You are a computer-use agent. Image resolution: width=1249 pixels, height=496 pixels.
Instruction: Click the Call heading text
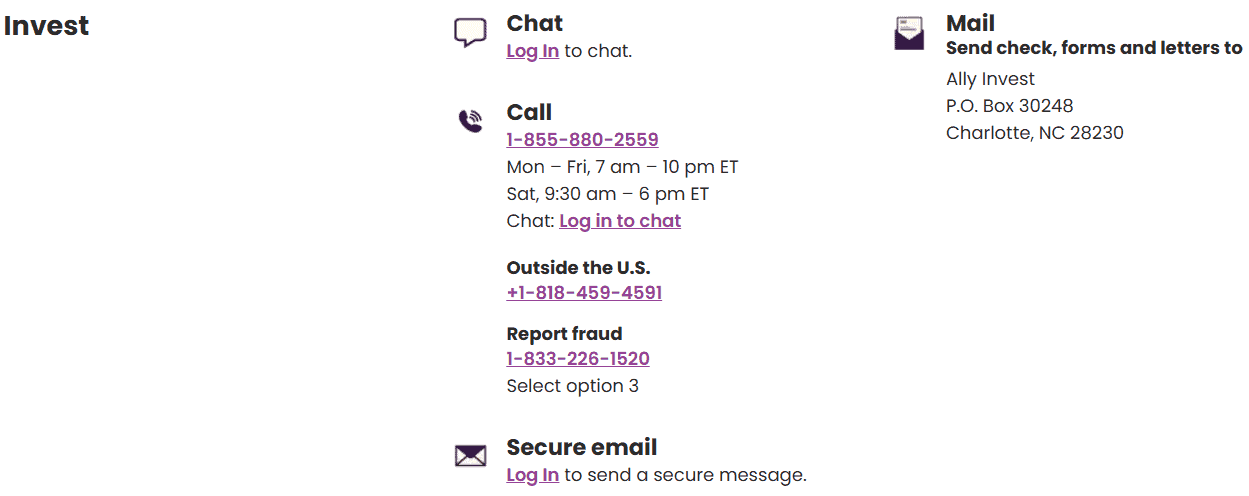pos(529,112)
